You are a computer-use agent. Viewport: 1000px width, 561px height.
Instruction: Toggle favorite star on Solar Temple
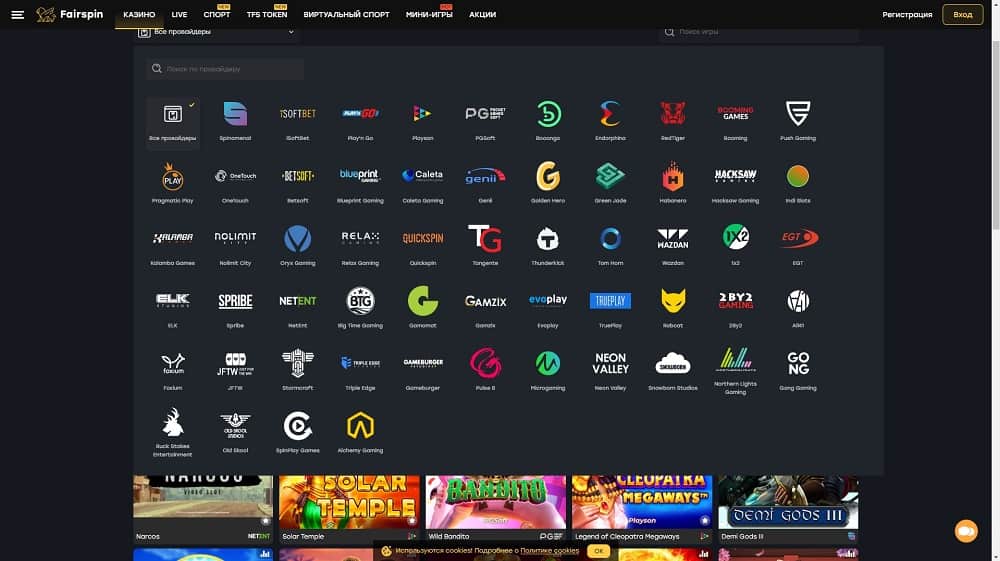(x=412, y=521)
